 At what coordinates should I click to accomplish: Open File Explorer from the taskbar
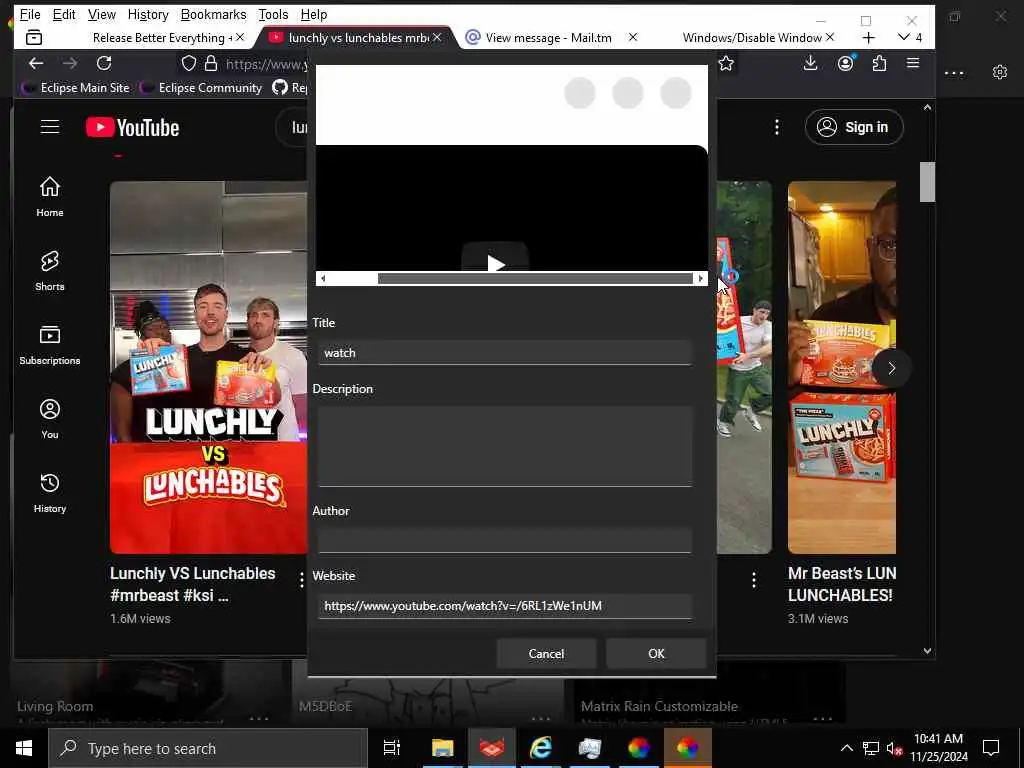click(442, 748)
